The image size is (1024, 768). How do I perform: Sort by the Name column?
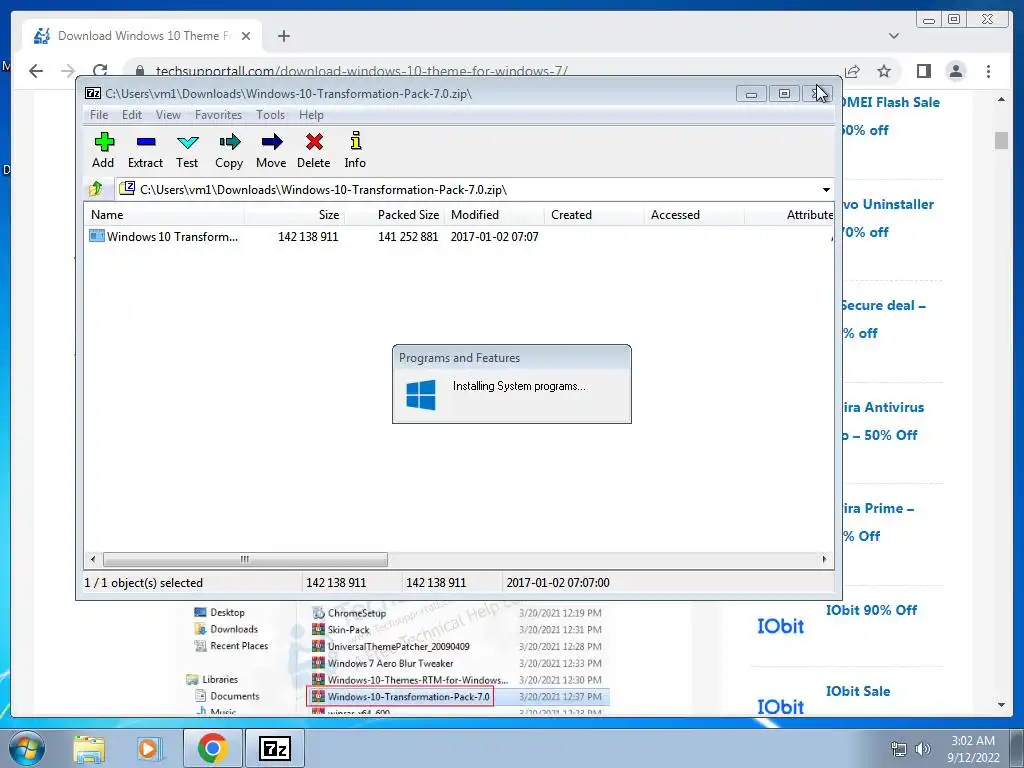tap(164, 215)
